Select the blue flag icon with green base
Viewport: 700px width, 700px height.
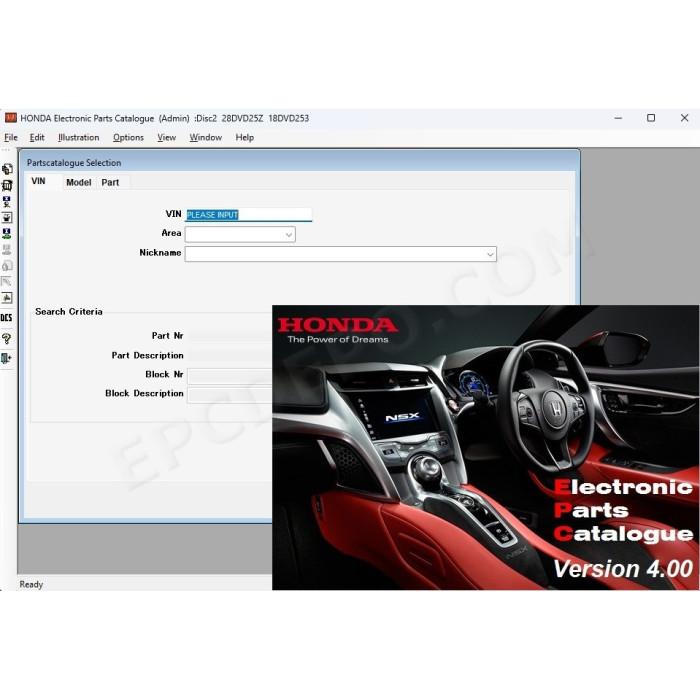(x=7, y=233)
